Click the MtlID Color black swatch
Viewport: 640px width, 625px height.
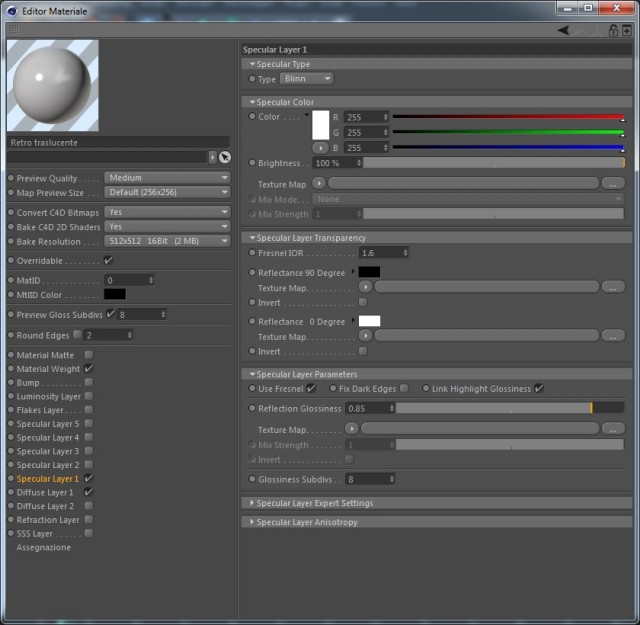115,294
